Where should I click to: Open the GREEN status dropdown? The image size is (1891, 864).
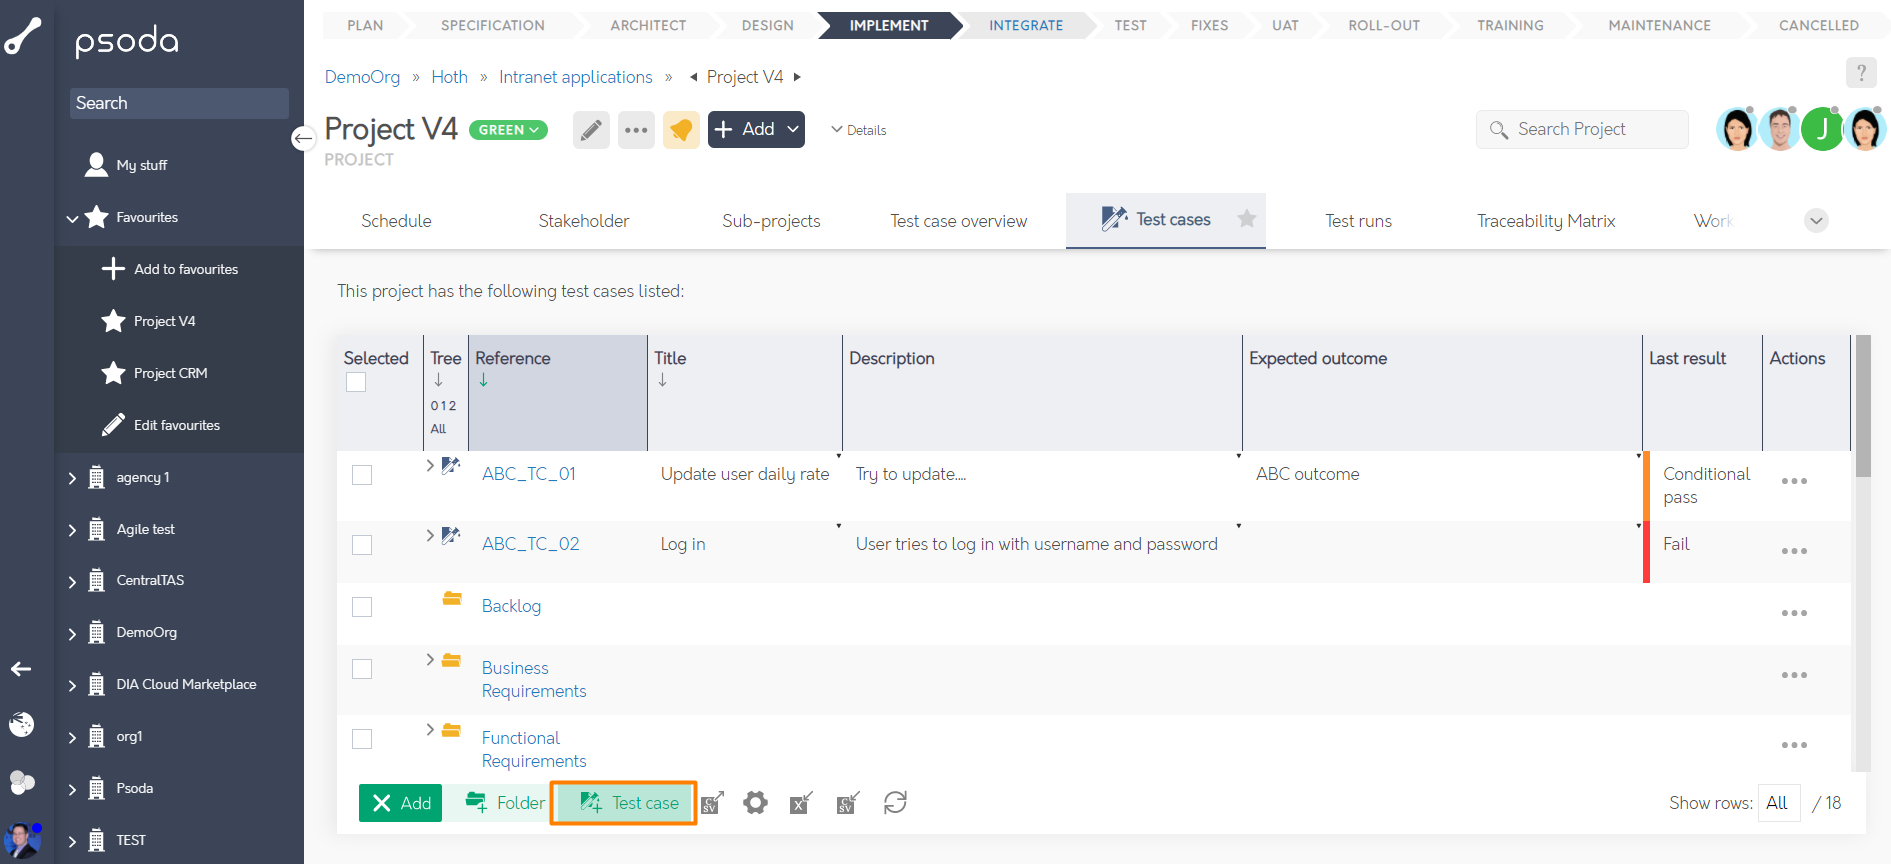[x=508, y=130]
